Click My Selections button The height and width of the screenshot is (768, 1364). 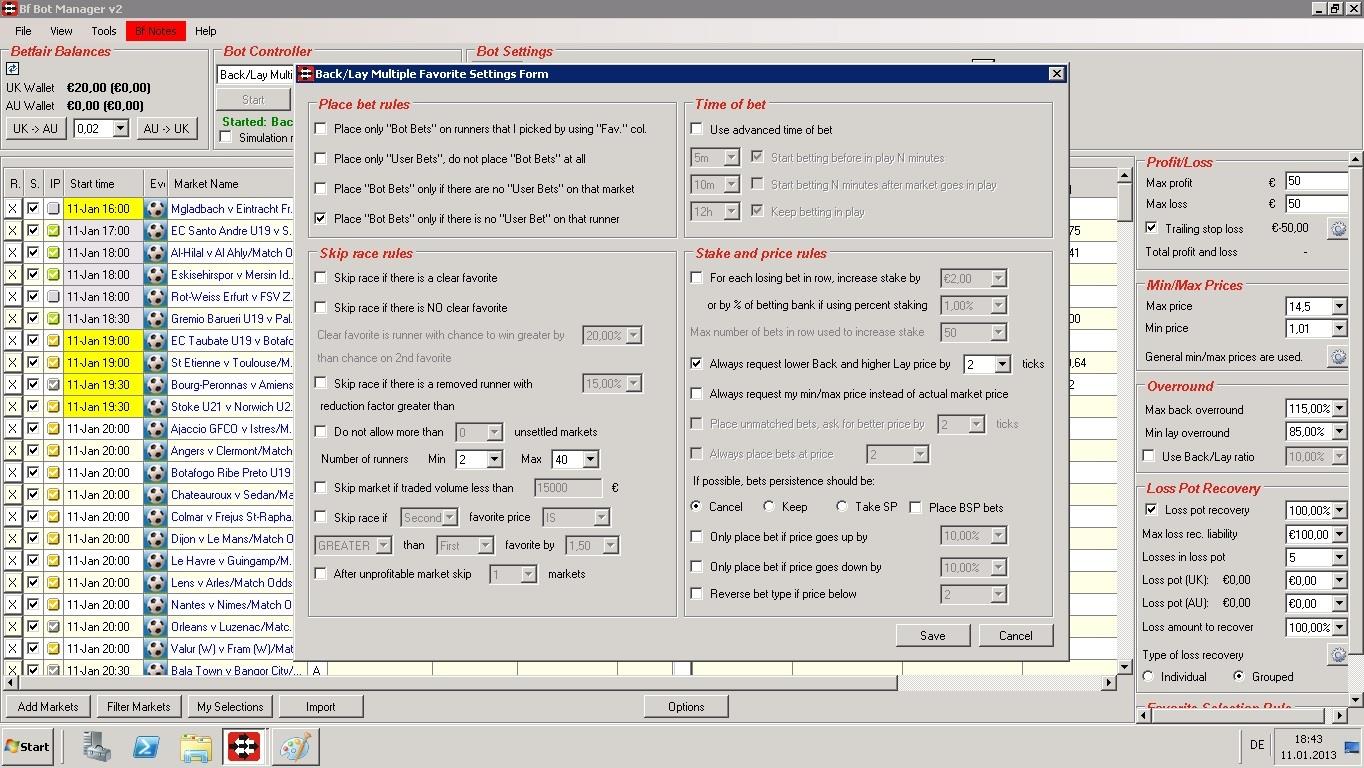point(230,706)
